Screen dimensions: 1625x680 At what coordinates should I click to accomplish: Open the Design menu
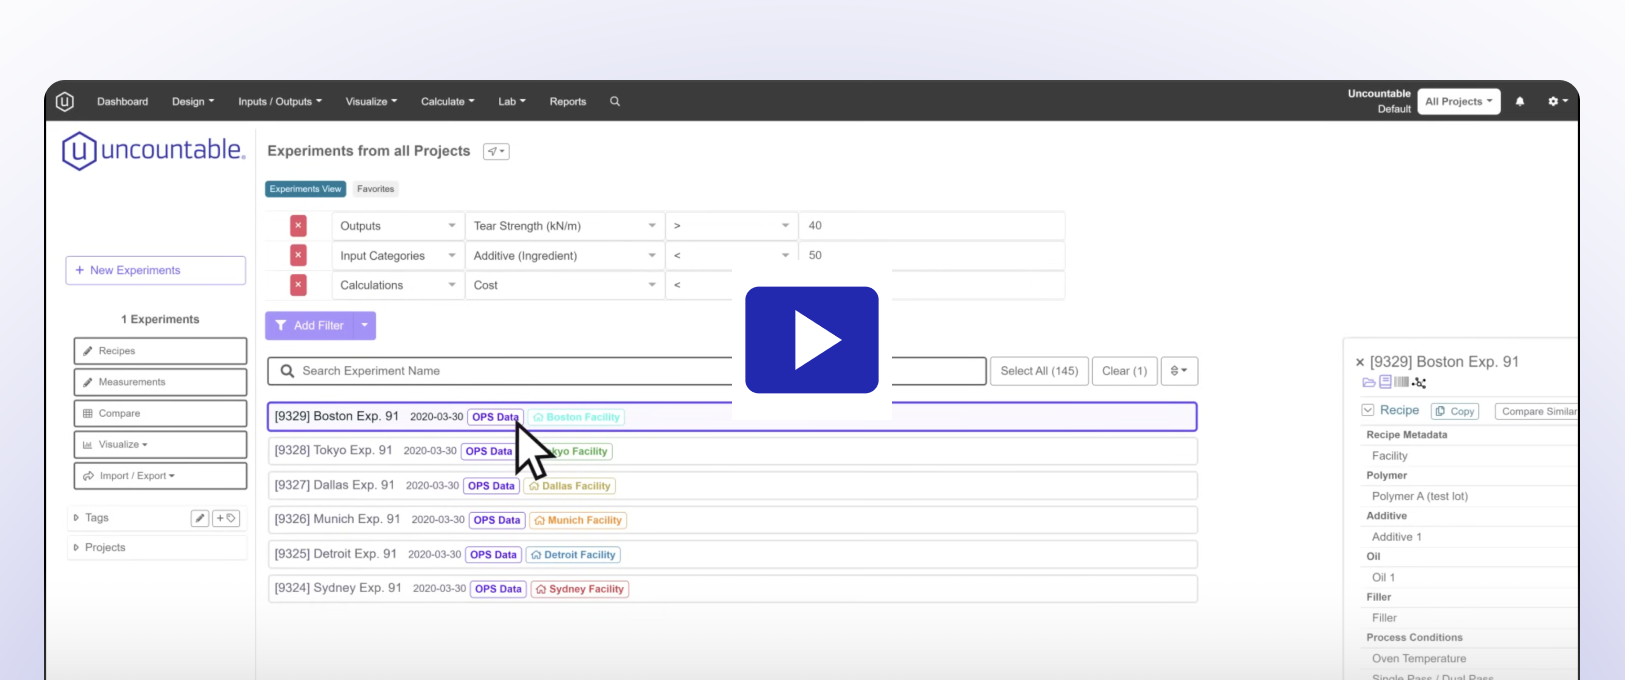(193, 101)
